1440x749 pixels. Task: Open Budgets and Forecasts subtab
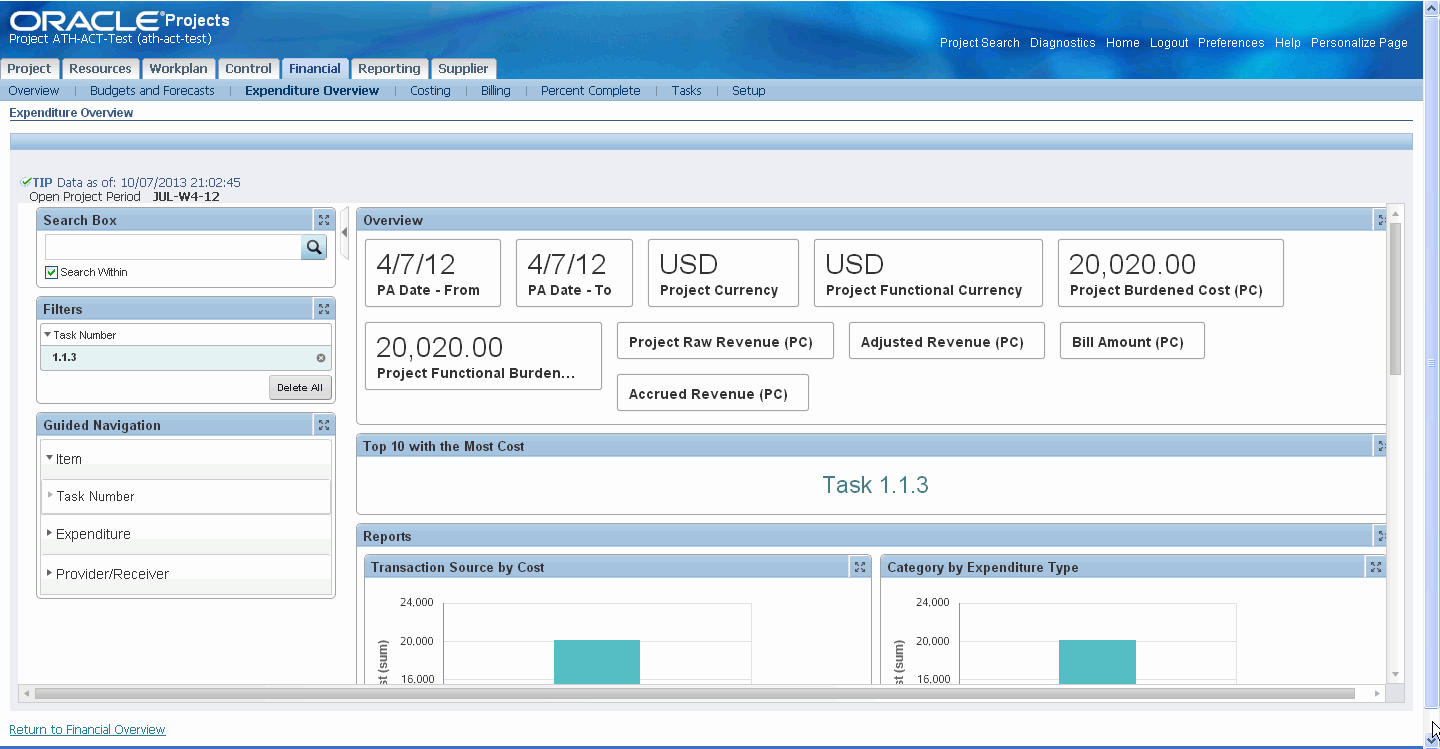click(152, 90)
